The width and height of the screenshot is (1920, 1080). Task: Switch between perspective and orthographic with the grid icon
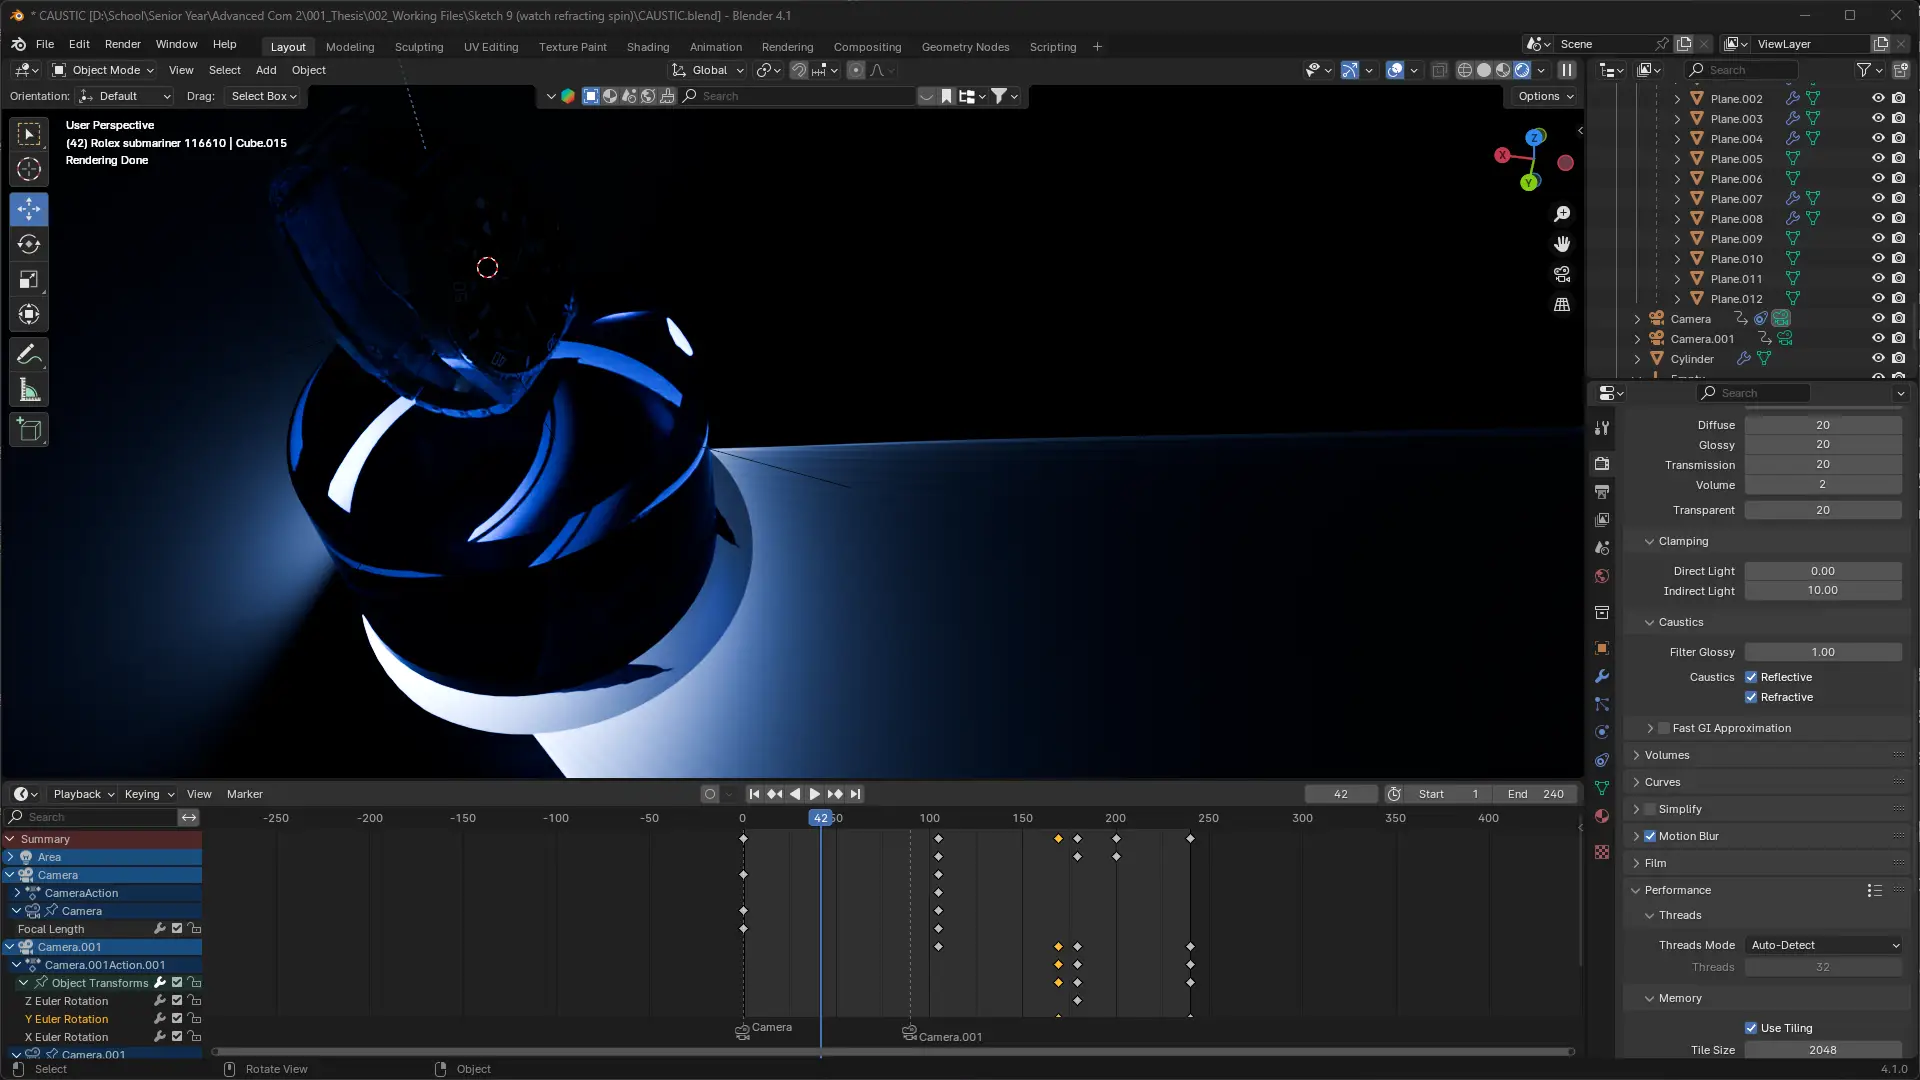click(1562, 305)
